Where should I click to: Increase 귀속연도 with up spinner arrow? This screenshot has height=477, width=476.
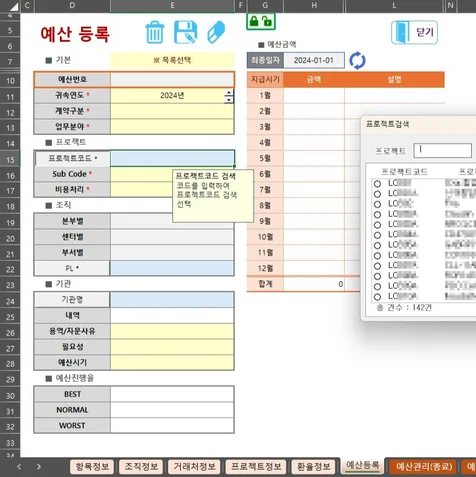(229, 93)
